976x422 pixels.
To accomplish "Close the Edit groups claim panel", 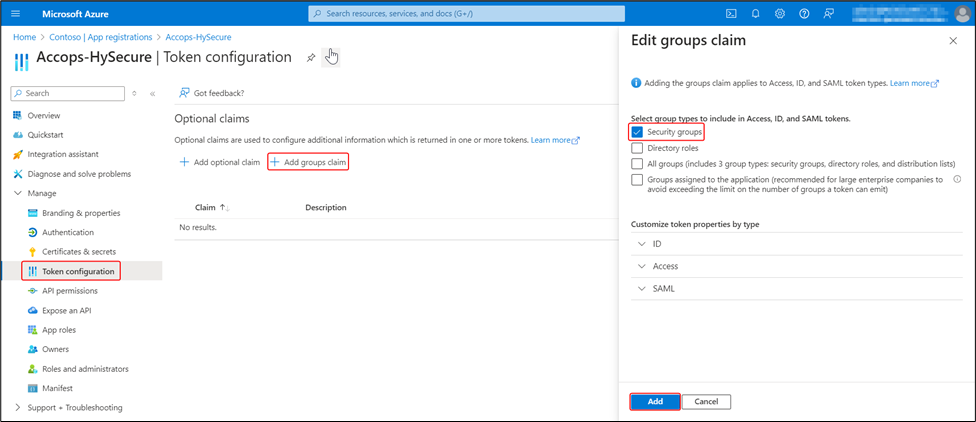I will (952, 41).
